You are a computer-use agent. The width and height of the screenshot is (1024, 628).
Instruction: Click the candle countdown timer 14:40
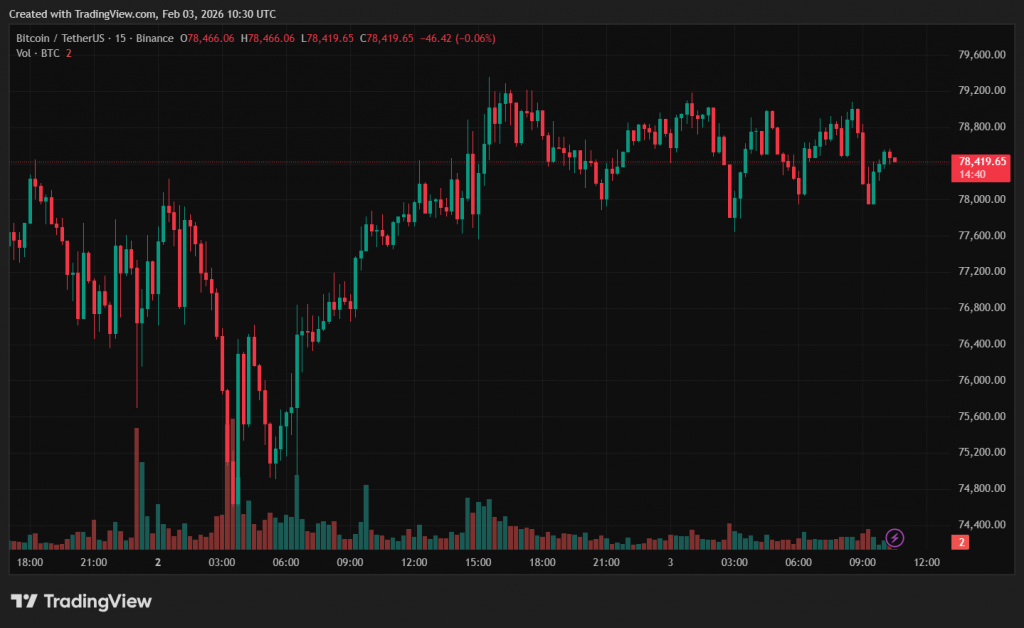pyautogui.click(x=972, y=174)
